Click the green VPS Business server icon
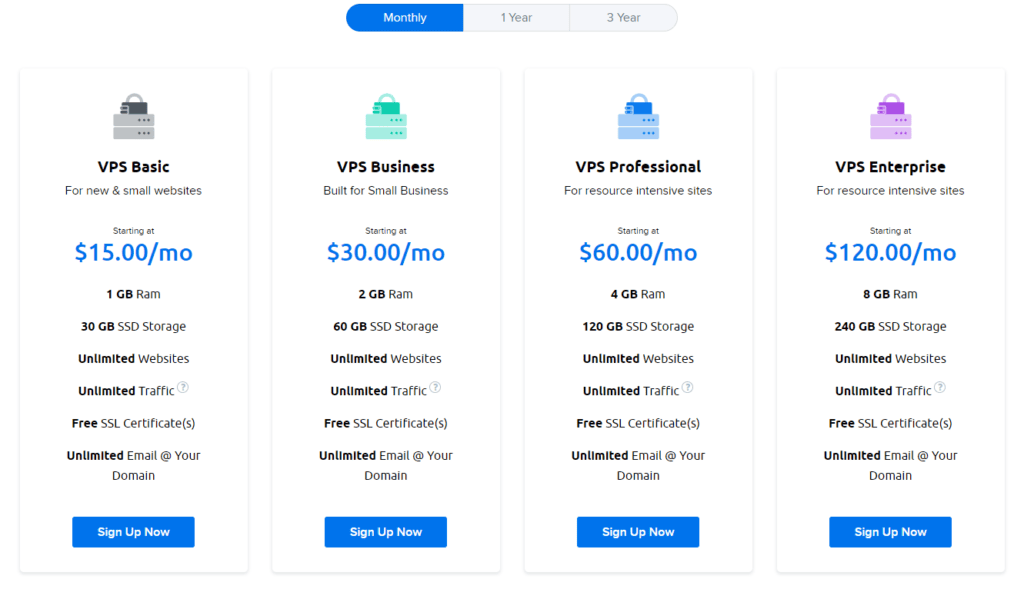Viewport: 1024px width, 589px height. coord(385,117)
